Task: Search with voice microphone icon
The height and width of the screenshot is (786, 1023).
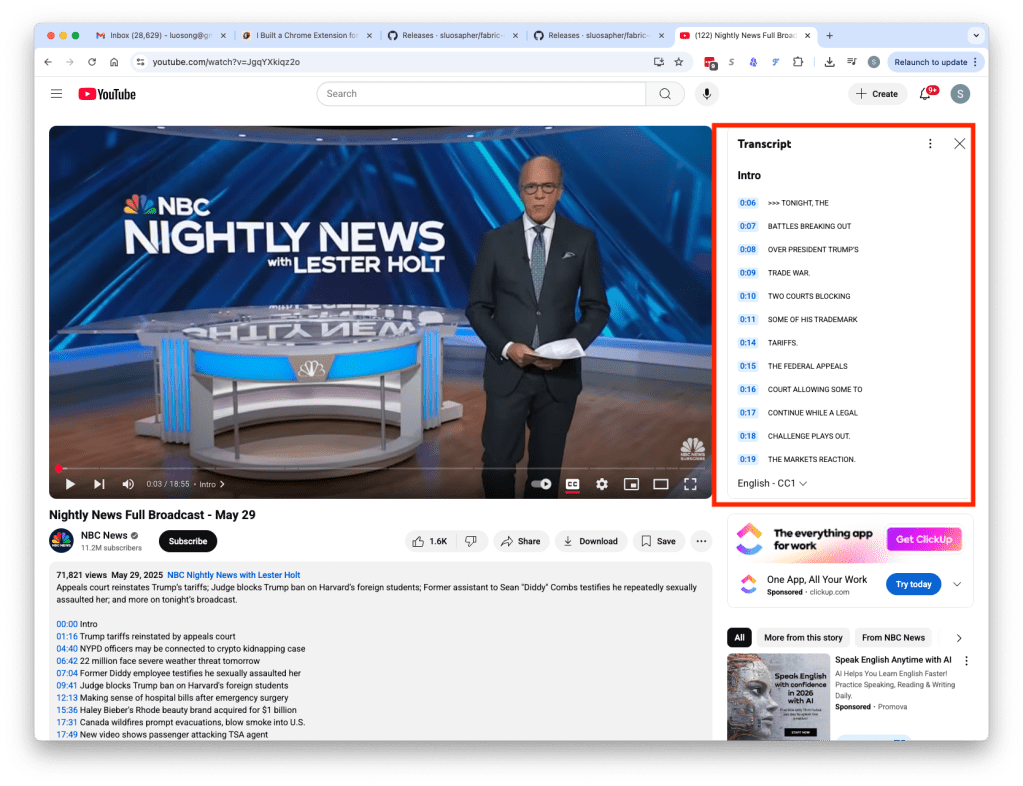Action: 707,94
